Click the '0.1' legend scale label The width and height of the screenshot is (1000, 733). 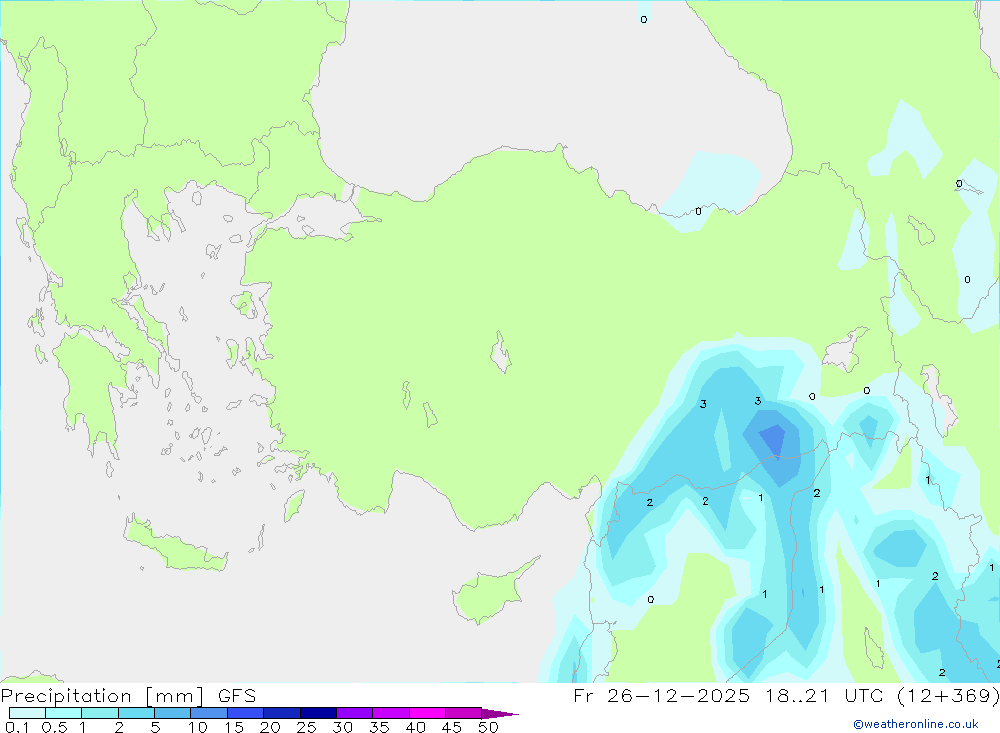tap(17, 727)
